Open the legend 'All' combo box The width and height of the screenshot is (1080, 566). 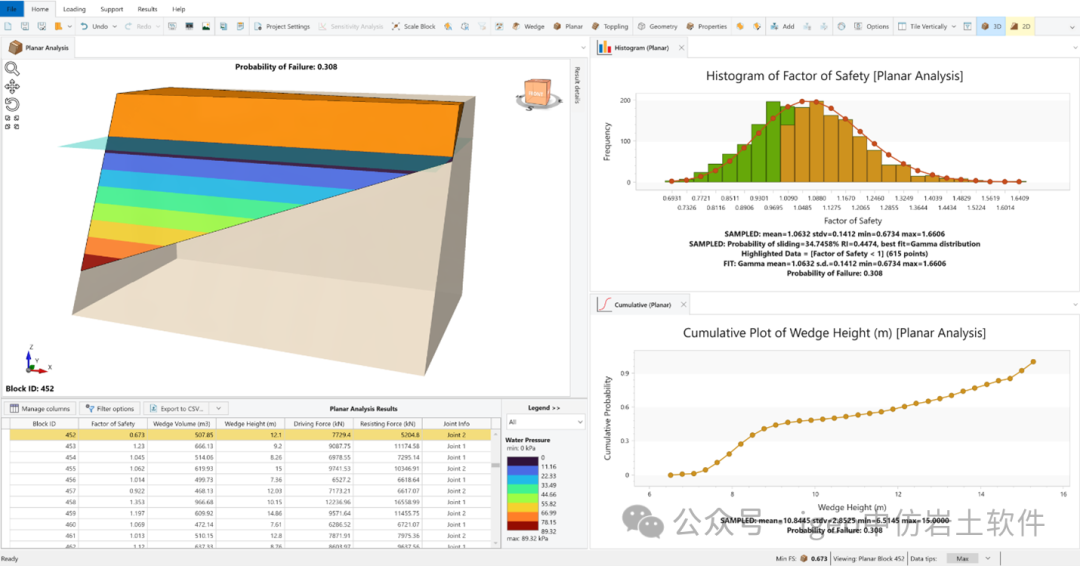544,423
